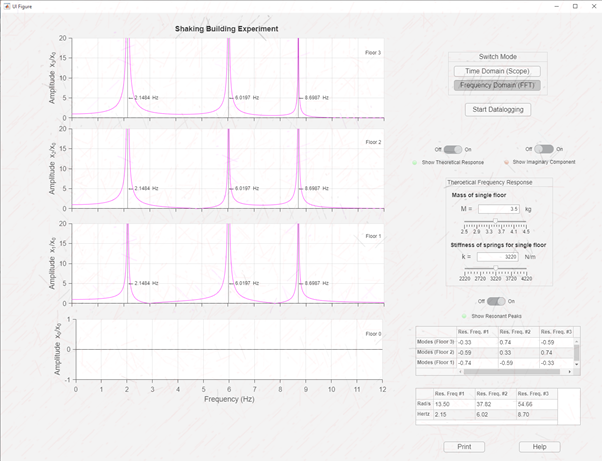Screen dimensions: 602x461
Task: Click the modes table left scroll arrow
Action: [461, 372]
